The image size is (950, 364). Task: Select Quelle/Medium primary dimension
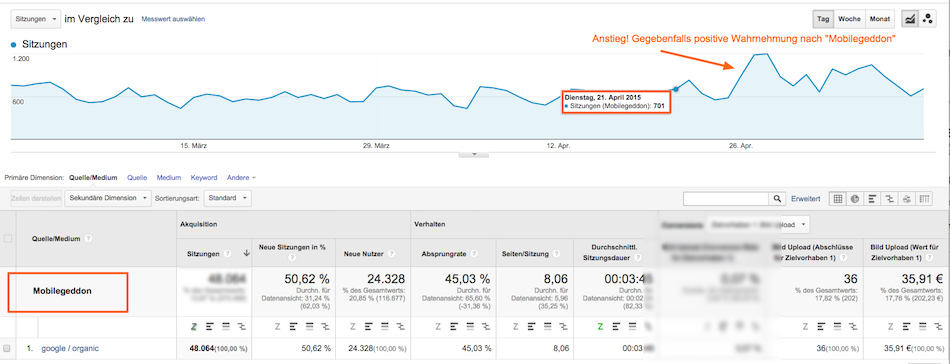pyautogui.click(x=93, y=178)
